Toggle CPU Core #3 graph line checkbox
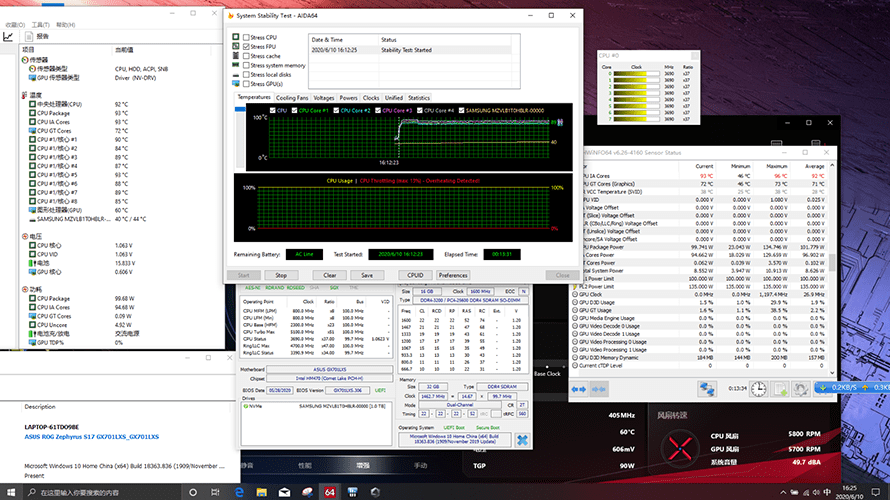890x500 pixels. pos(378,111)
